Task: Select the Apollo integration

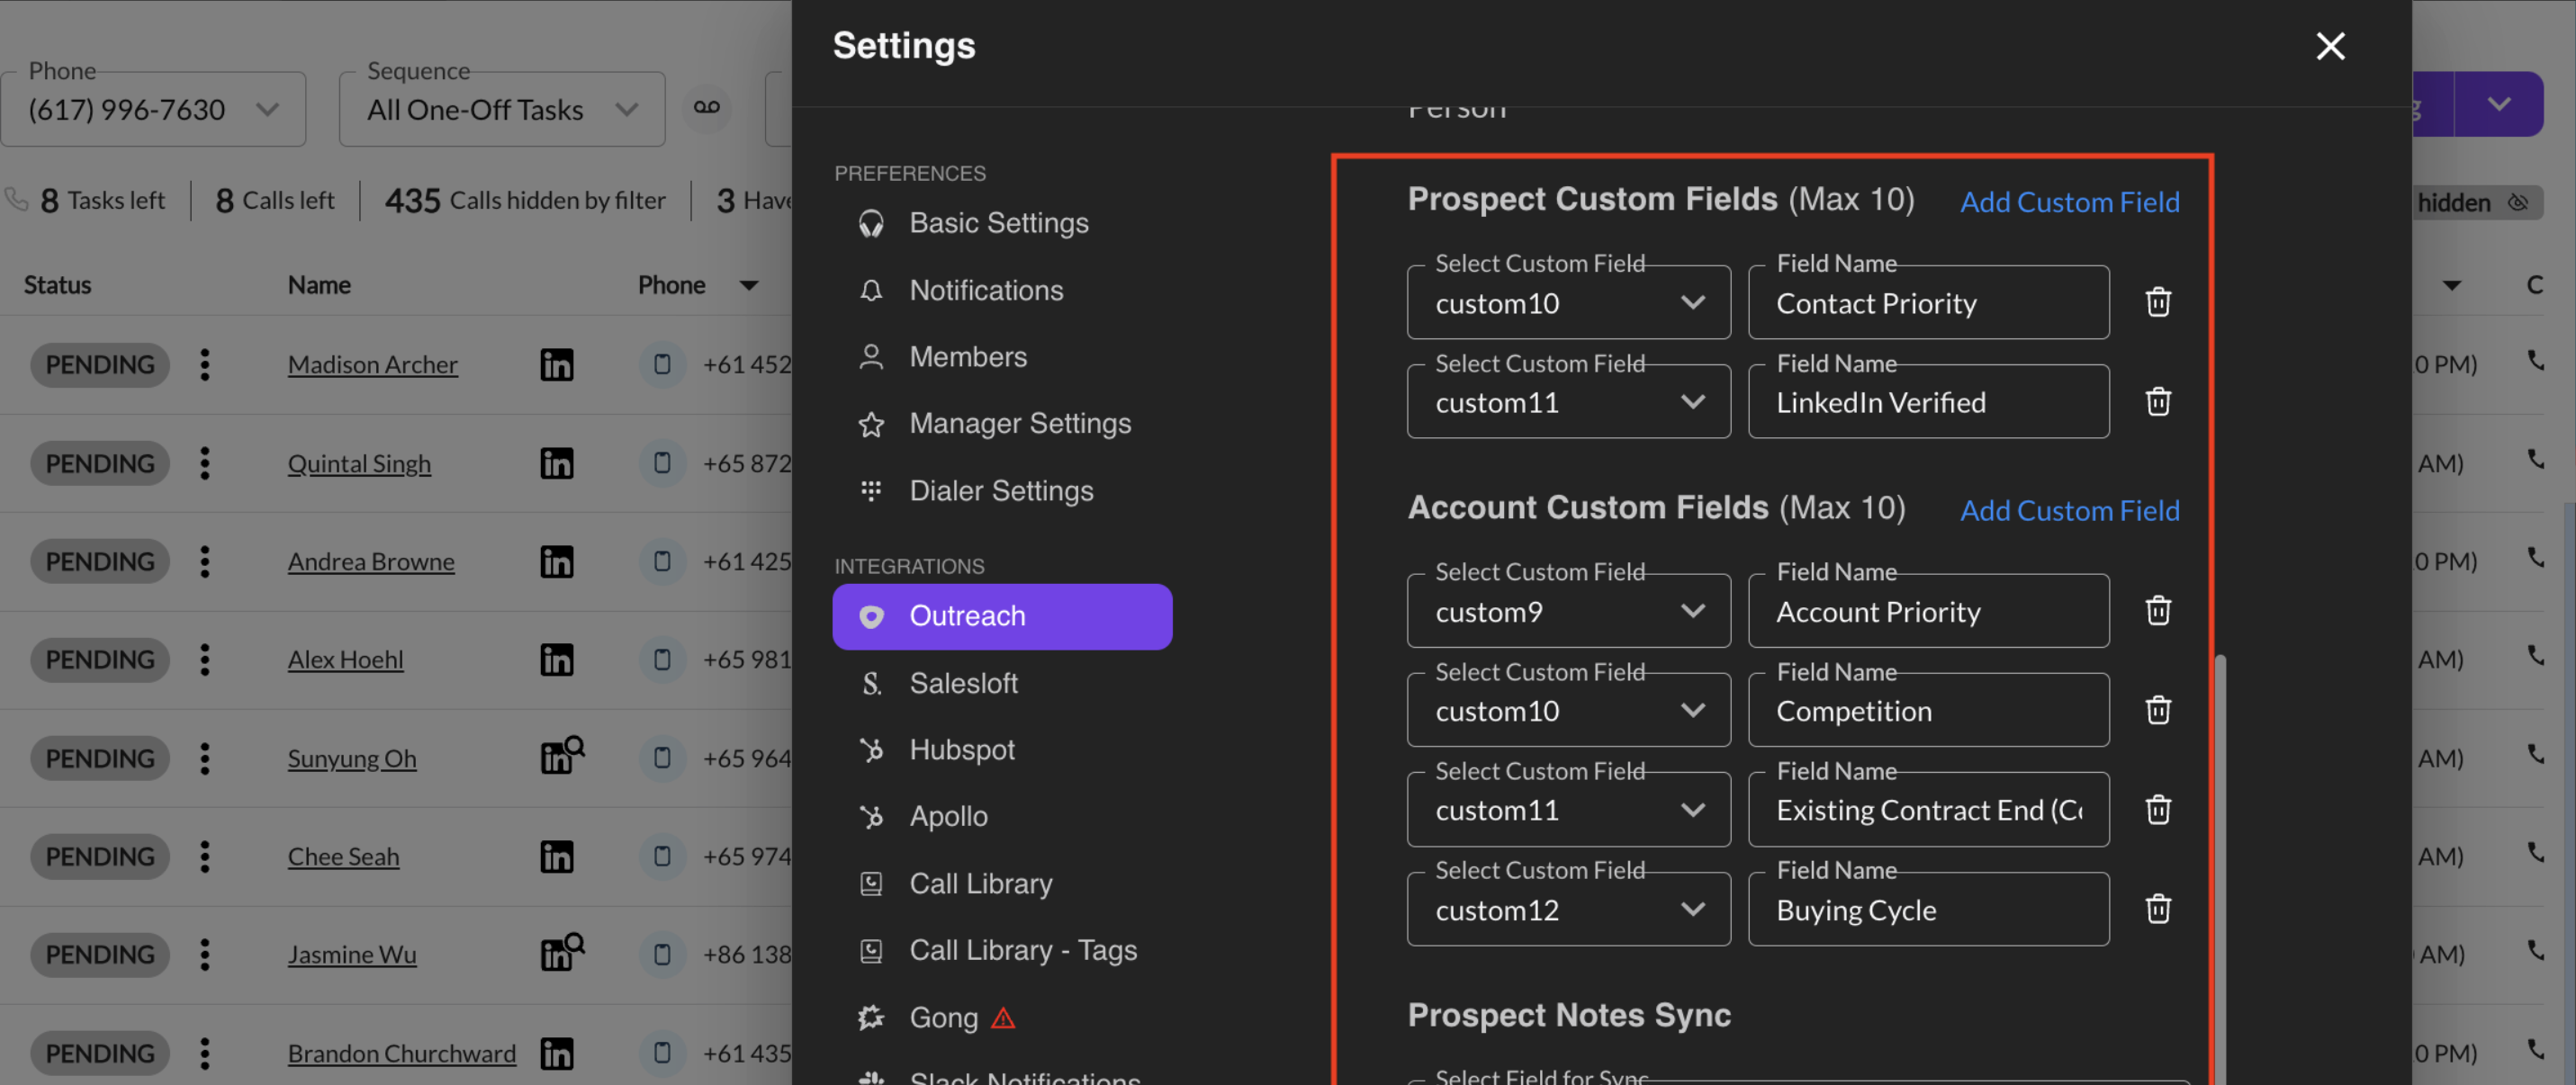Action: point(1002,817)
